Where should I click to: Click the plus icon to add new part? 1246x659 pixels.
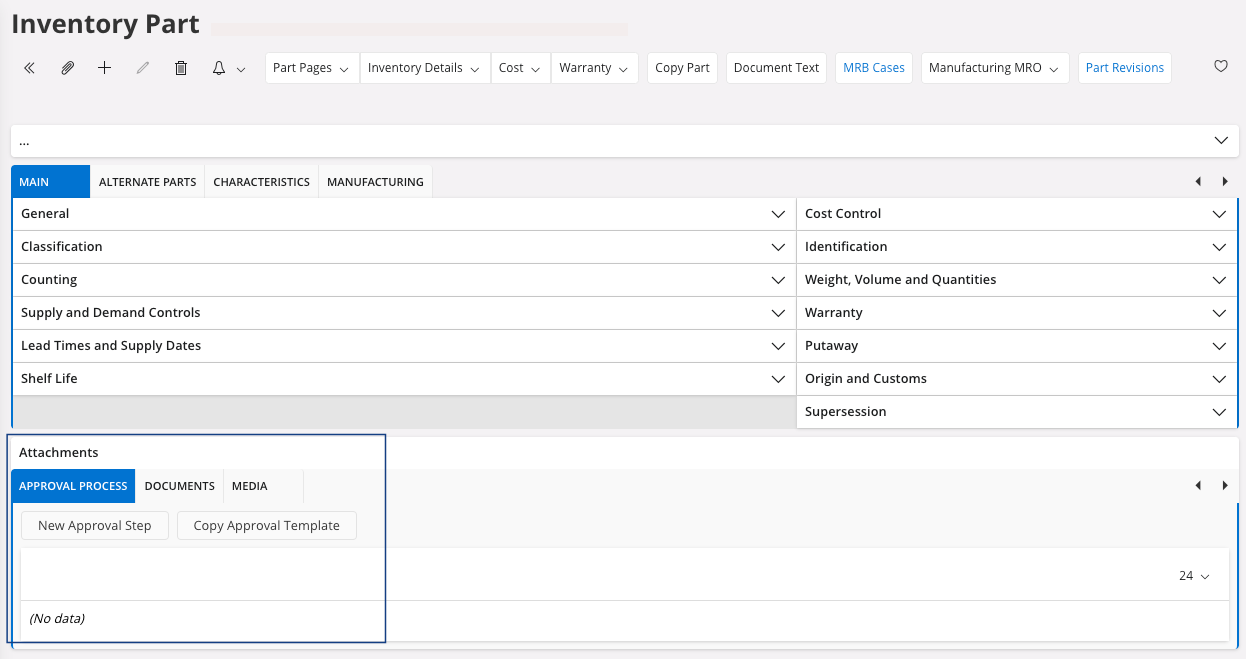pos(104,68)
